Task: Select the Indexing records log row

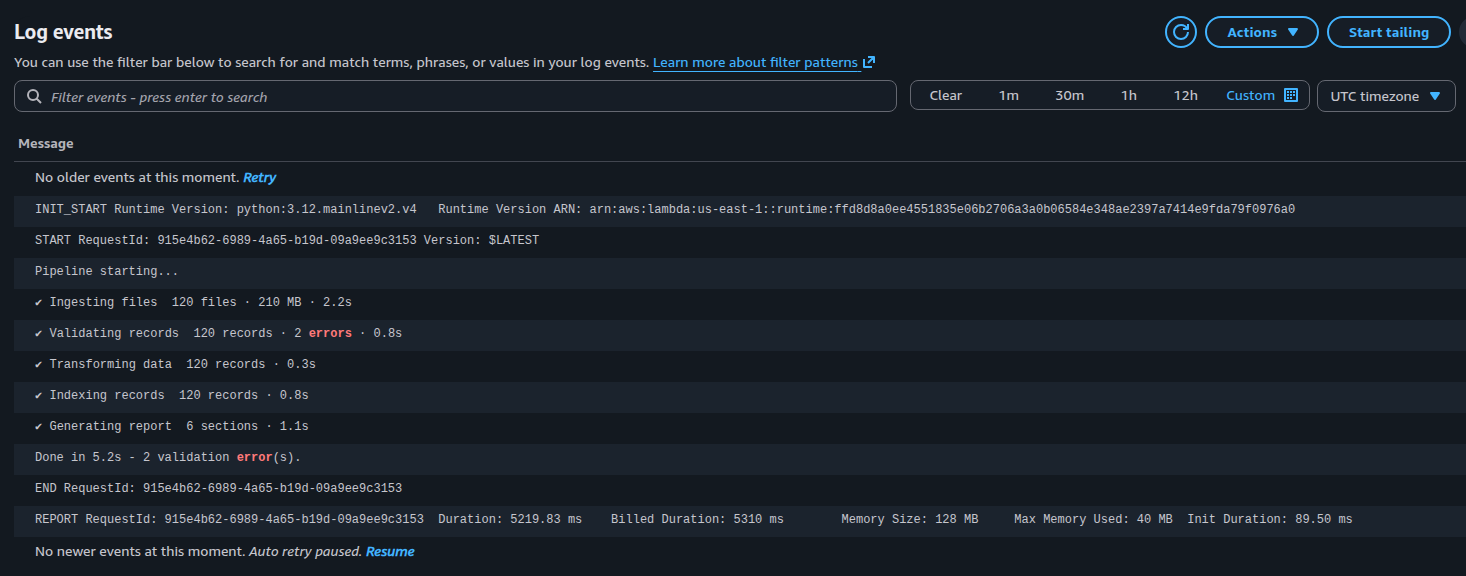Action: [x=740, y=395]
